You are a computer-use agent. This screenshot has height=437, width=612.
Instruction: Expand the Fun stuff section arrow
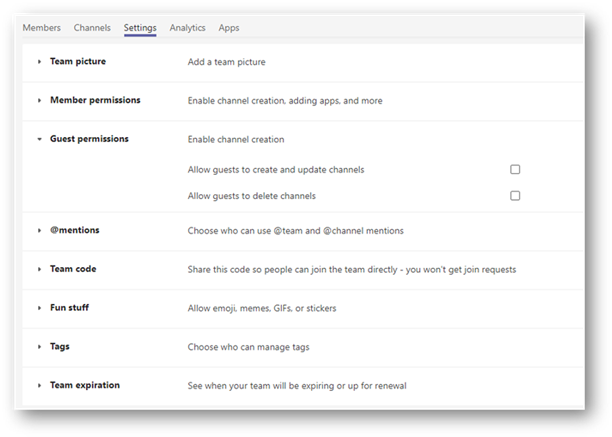[x=39, y=308]
